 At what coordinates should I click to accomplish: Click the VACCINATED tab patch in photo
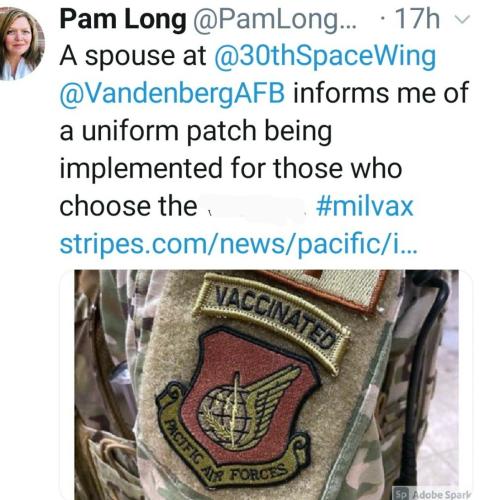coord(272,322)
